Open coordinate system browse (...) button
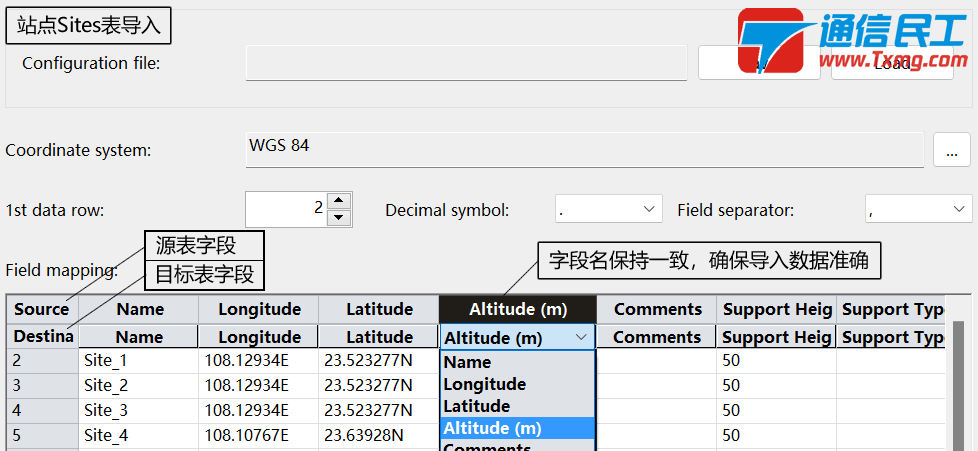 coord(951,150)
